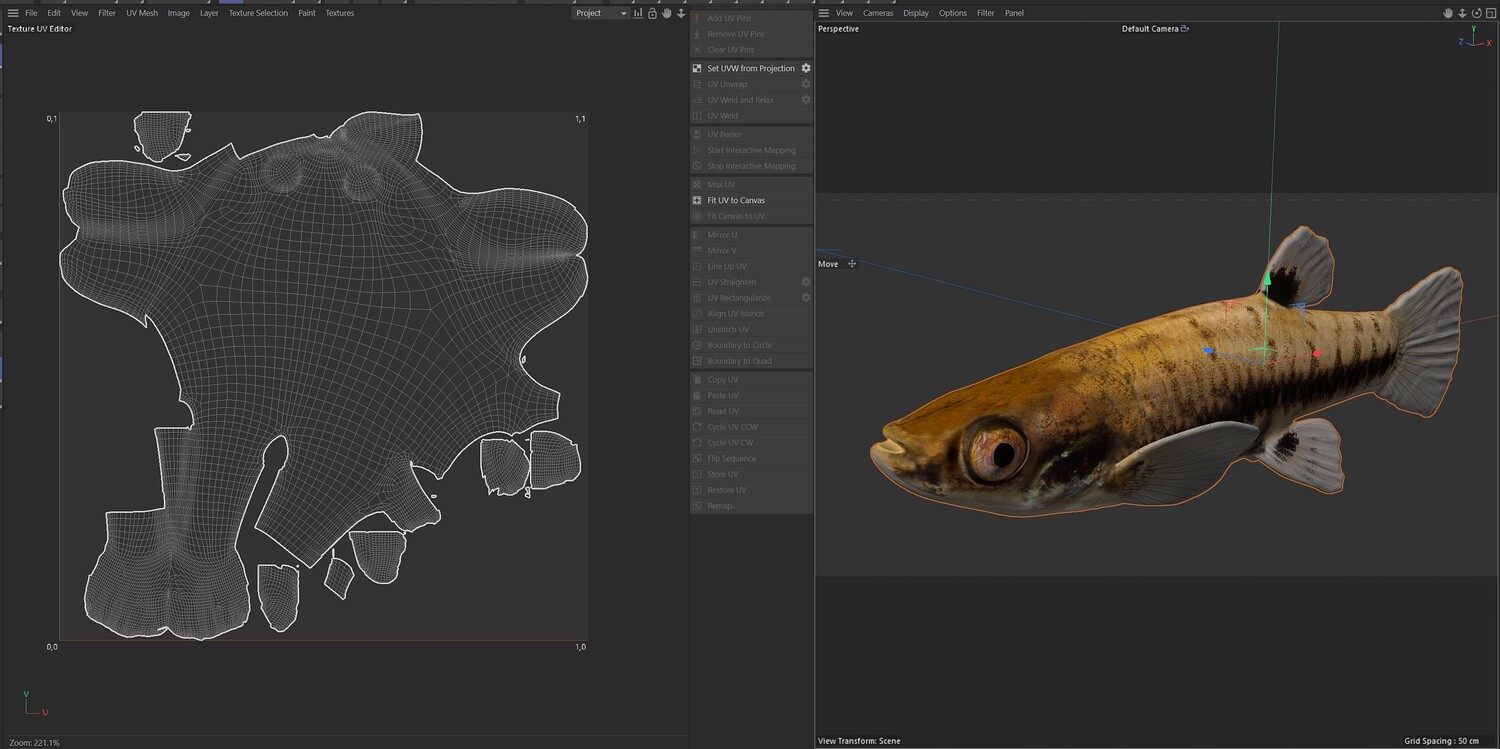
Task: Open the Paint menu
Action: point(307,13)
